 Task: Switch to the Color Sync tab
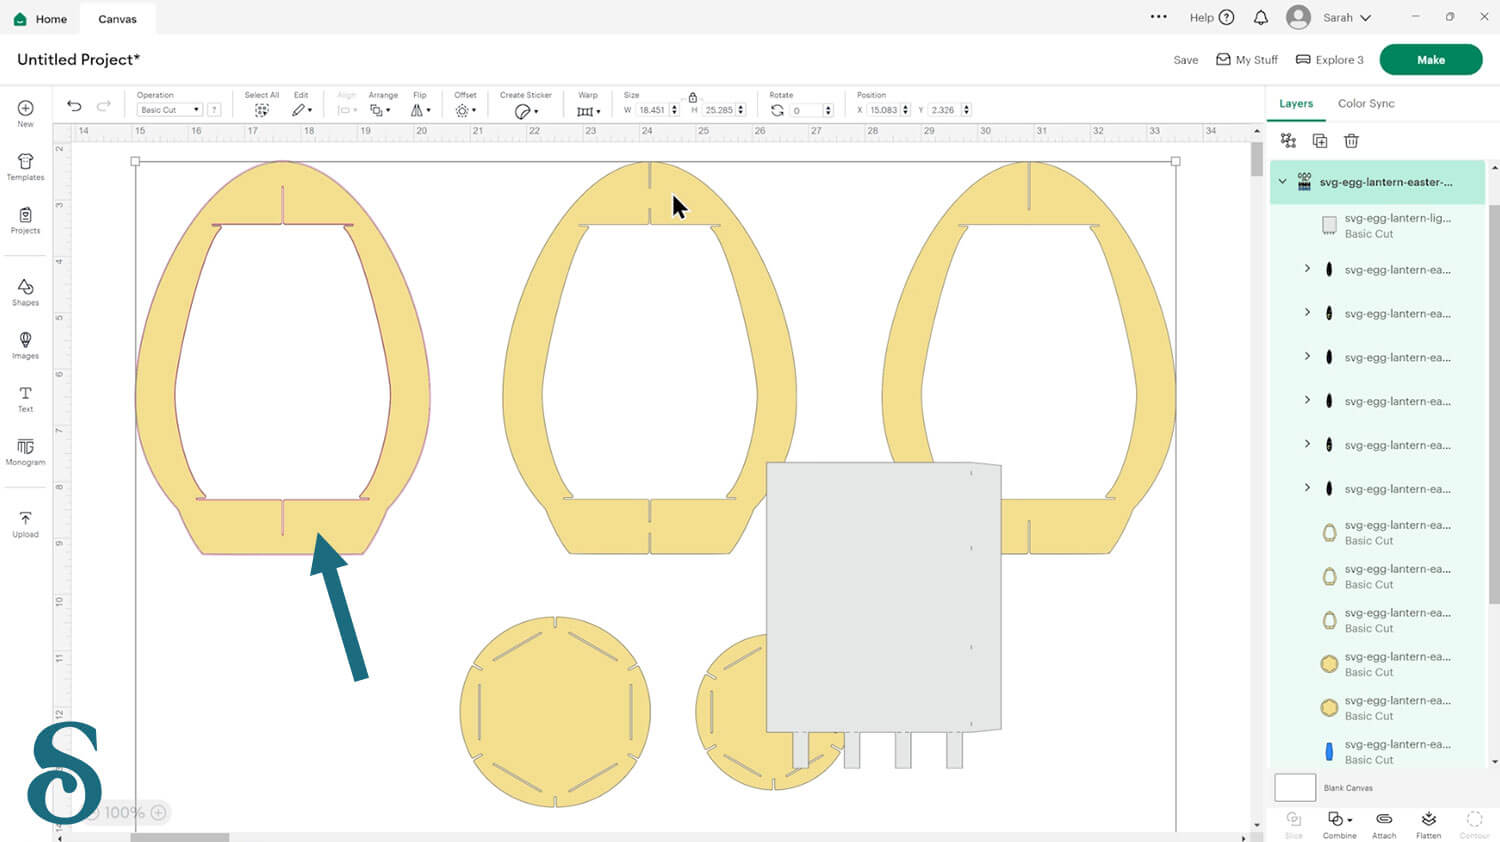click(x=1366, y=103)
